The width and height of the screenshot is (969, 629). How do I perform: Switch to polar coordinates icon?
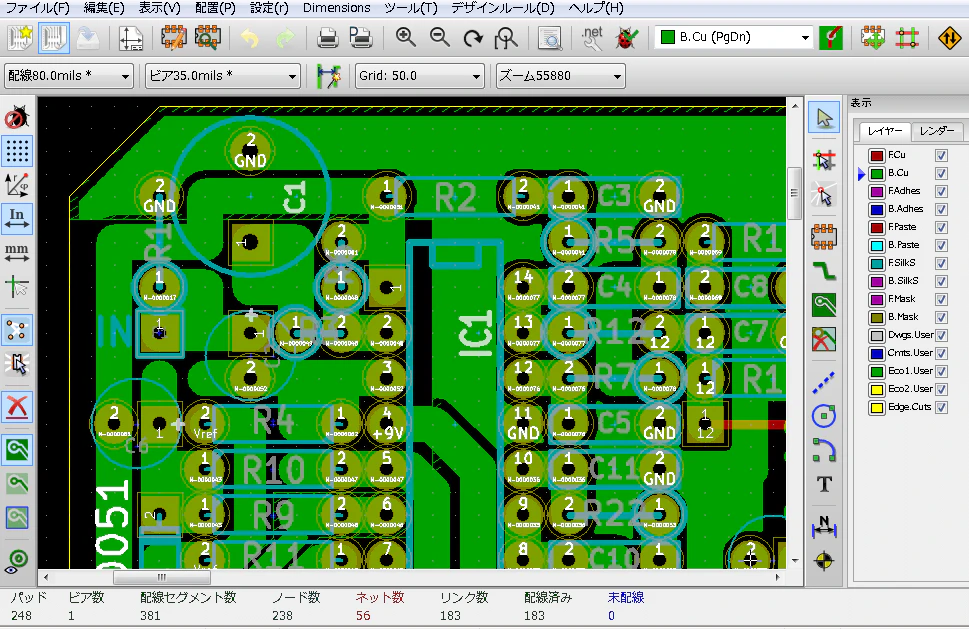click(17, 185)
